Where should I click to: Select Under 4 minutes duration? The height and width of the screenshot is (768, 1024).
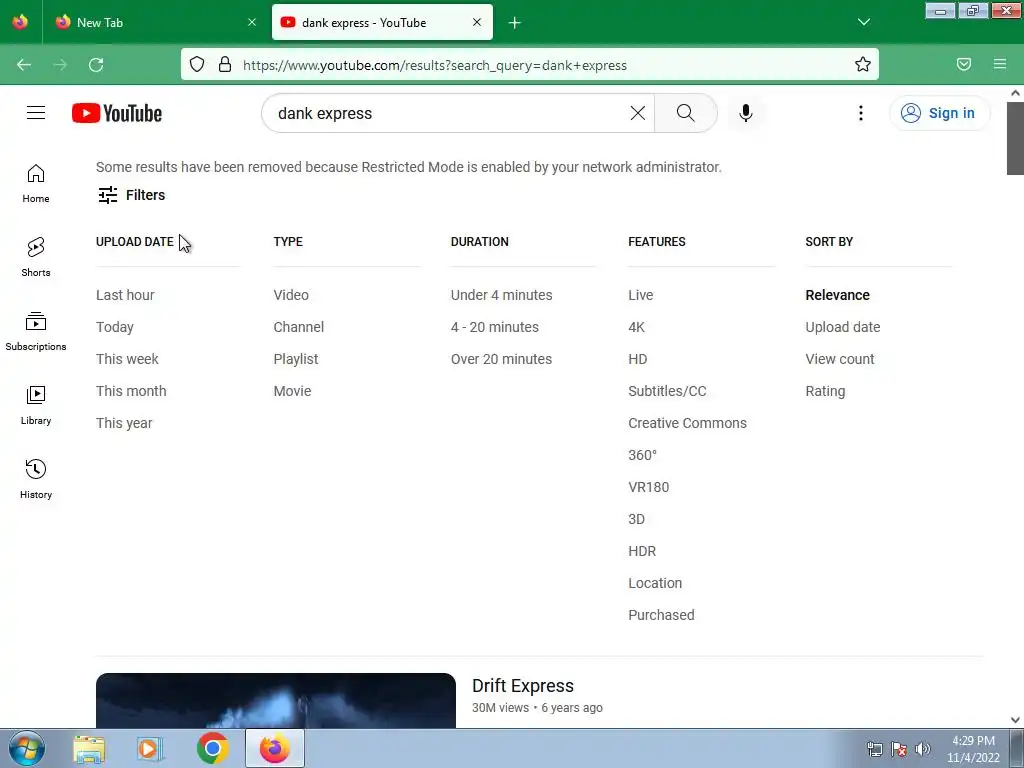point(502,295)
